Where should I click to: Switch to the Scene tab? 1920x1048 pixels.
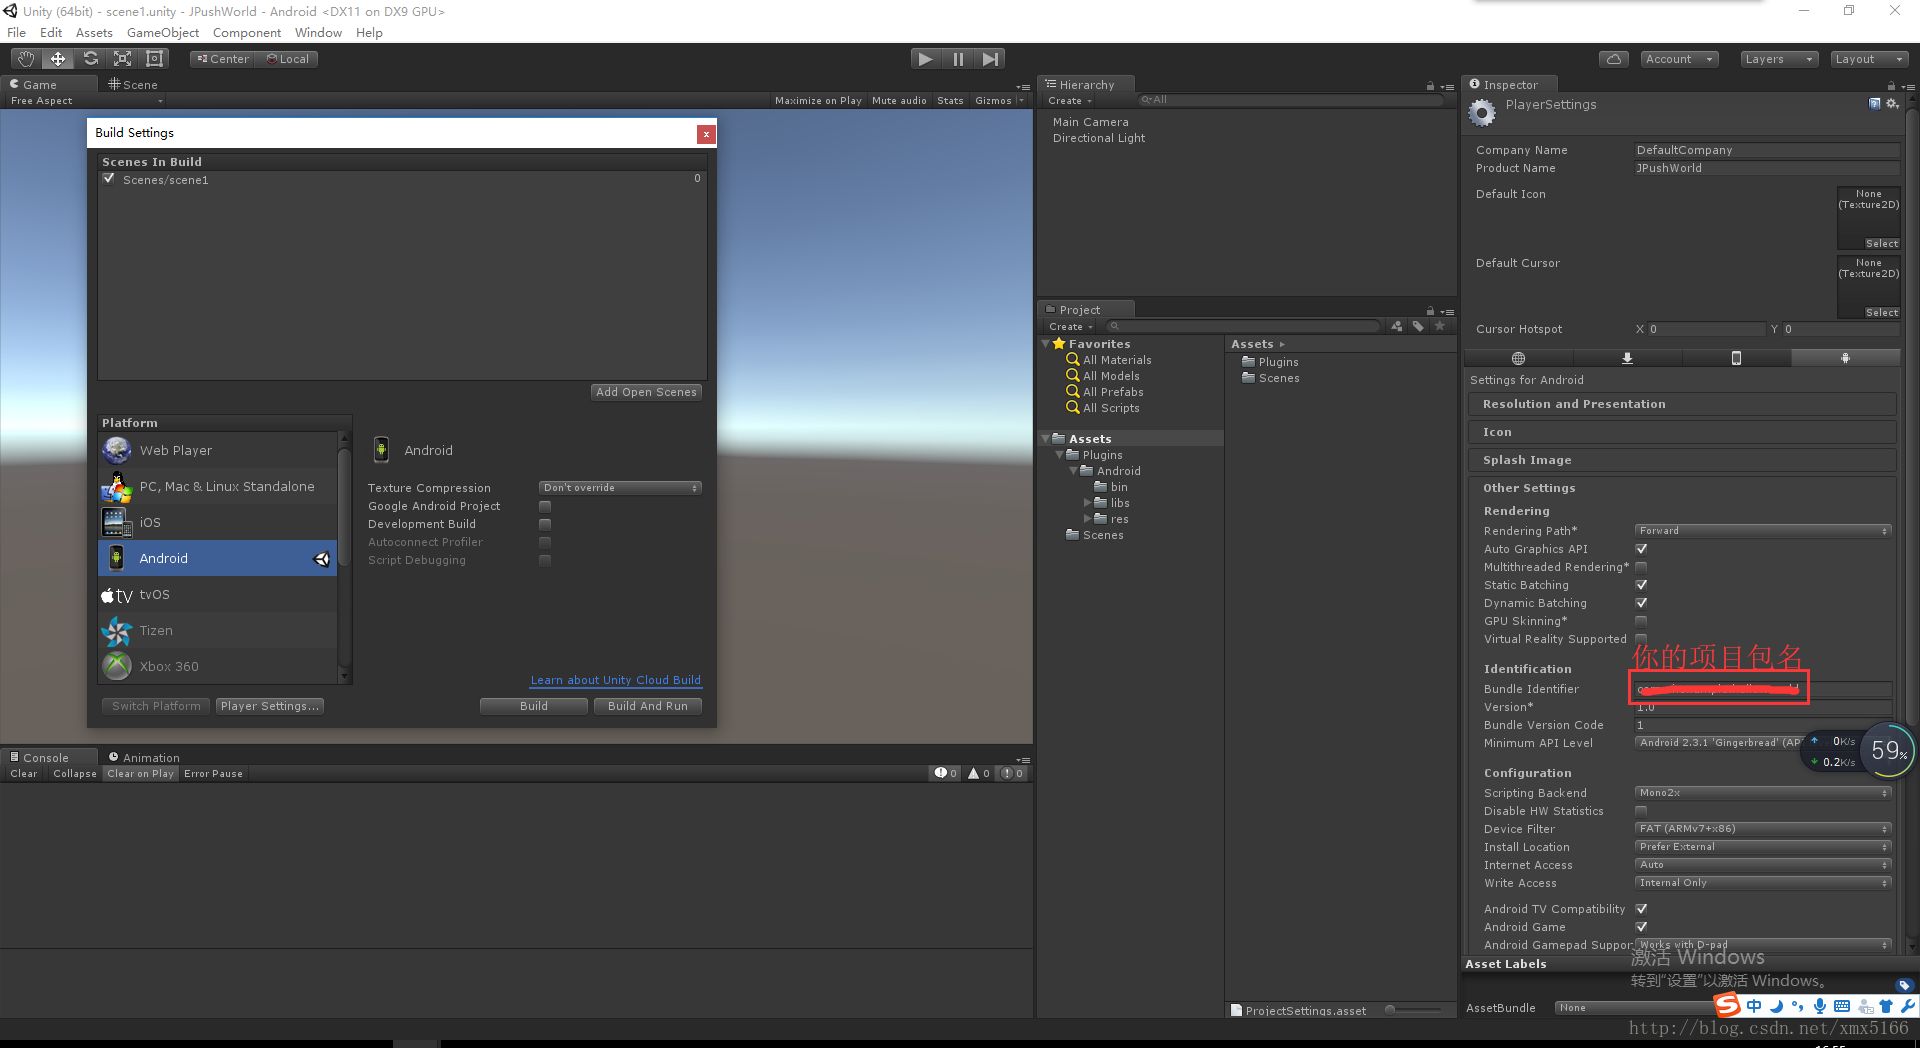(x=133, y=85)
